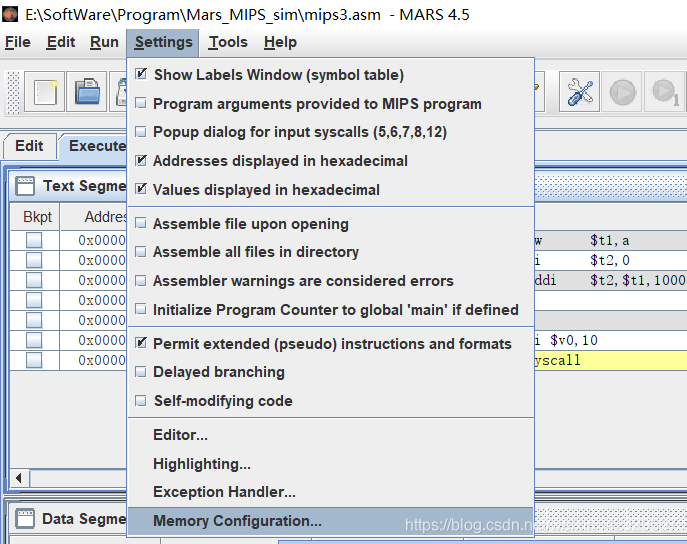
Task: Set breakpoint on sixth text segment row
Action: pyautogui.click(x=34, y=340)
